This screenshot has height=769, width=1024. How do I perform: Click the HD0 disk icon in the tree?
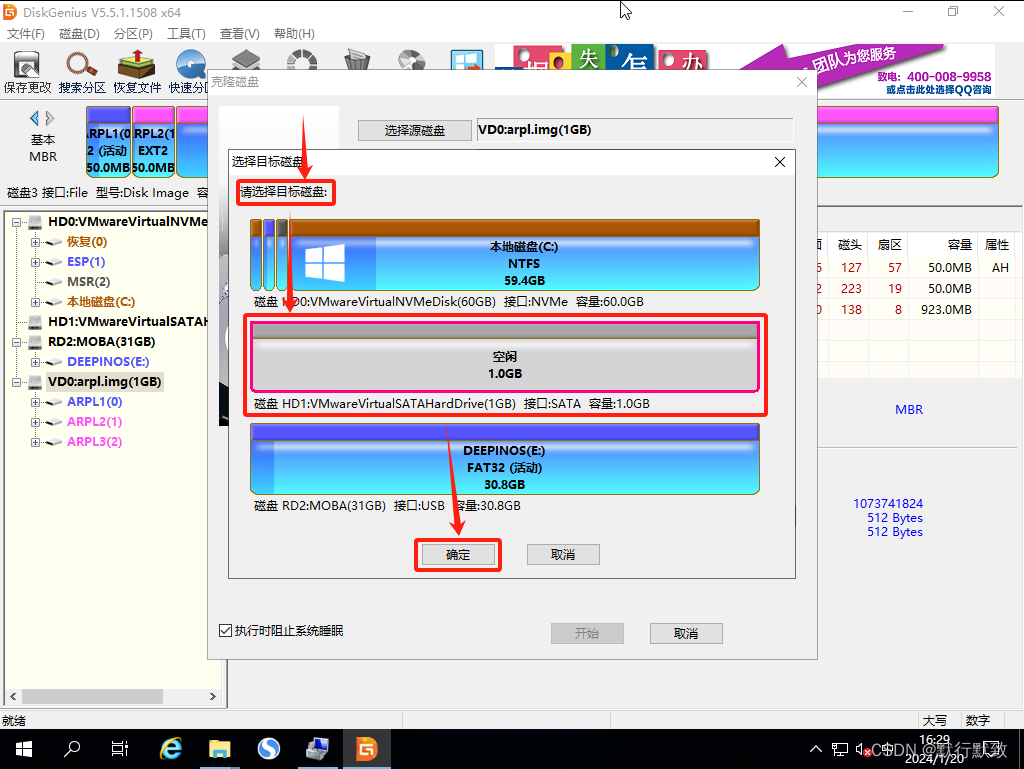[x=35, y=222]
